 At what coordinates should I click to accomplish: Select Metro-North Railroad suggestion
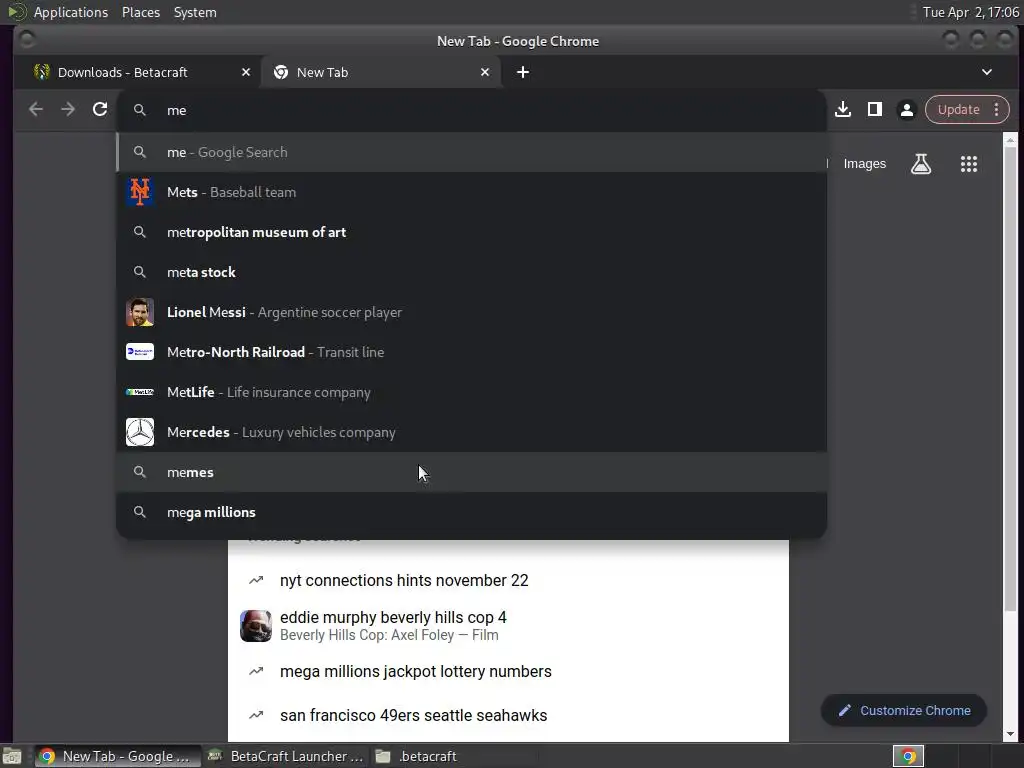pos(472,352)
